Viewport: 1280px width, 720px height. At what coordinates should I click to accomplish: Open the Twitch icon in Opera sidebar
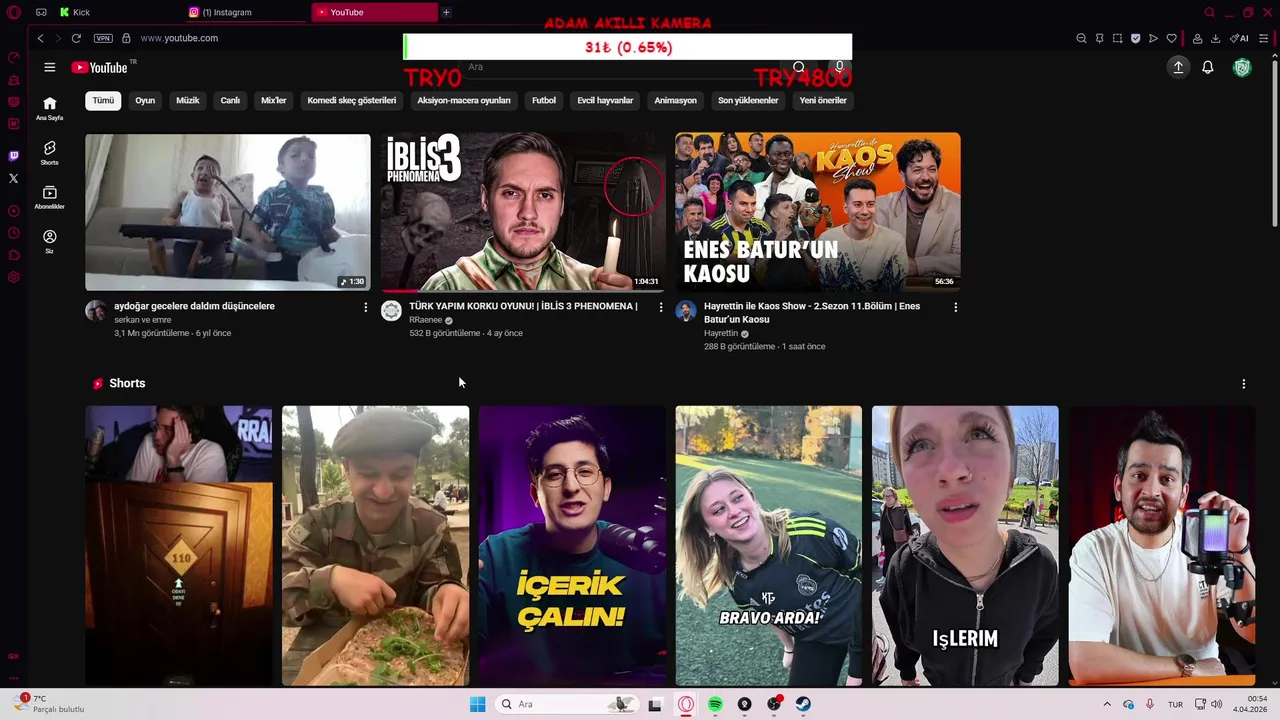pyautogui.click(x=13, y=156)
